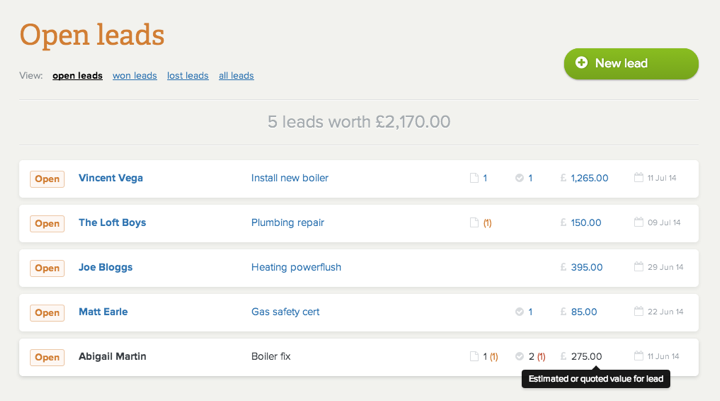Switch view to lost leads
Image resolution: width=720 pixels, height=401 pixels.
coord(187,75)
